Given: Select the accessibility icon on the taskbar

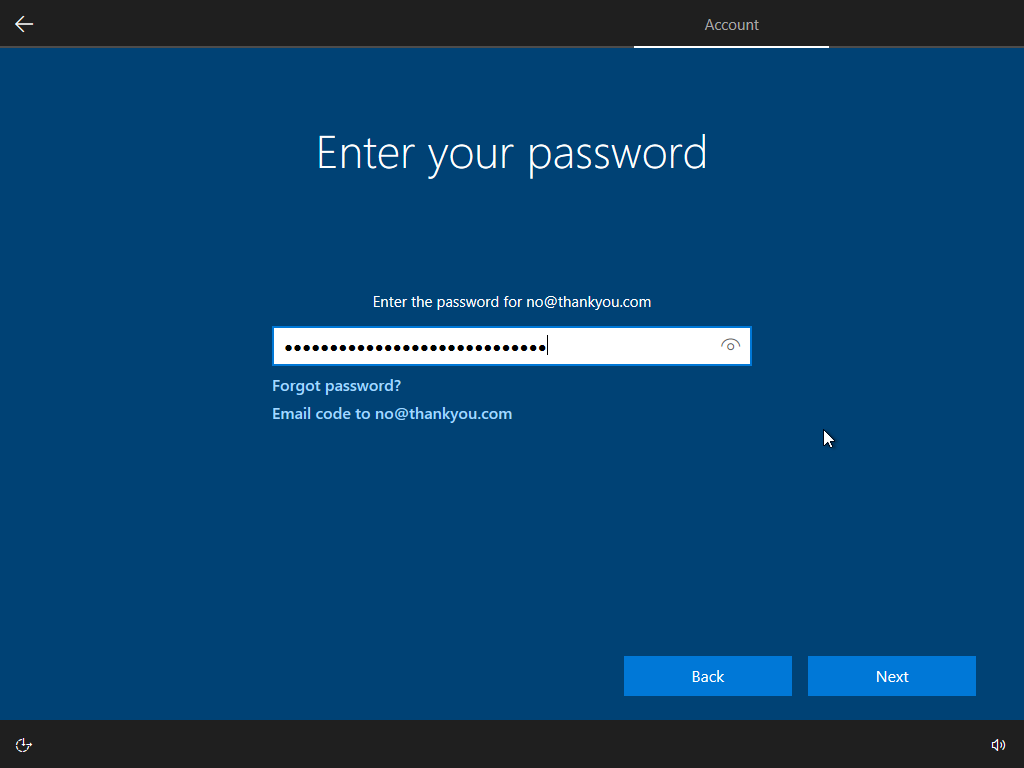Looking at the screenshot, I should (x=23, y=744).
